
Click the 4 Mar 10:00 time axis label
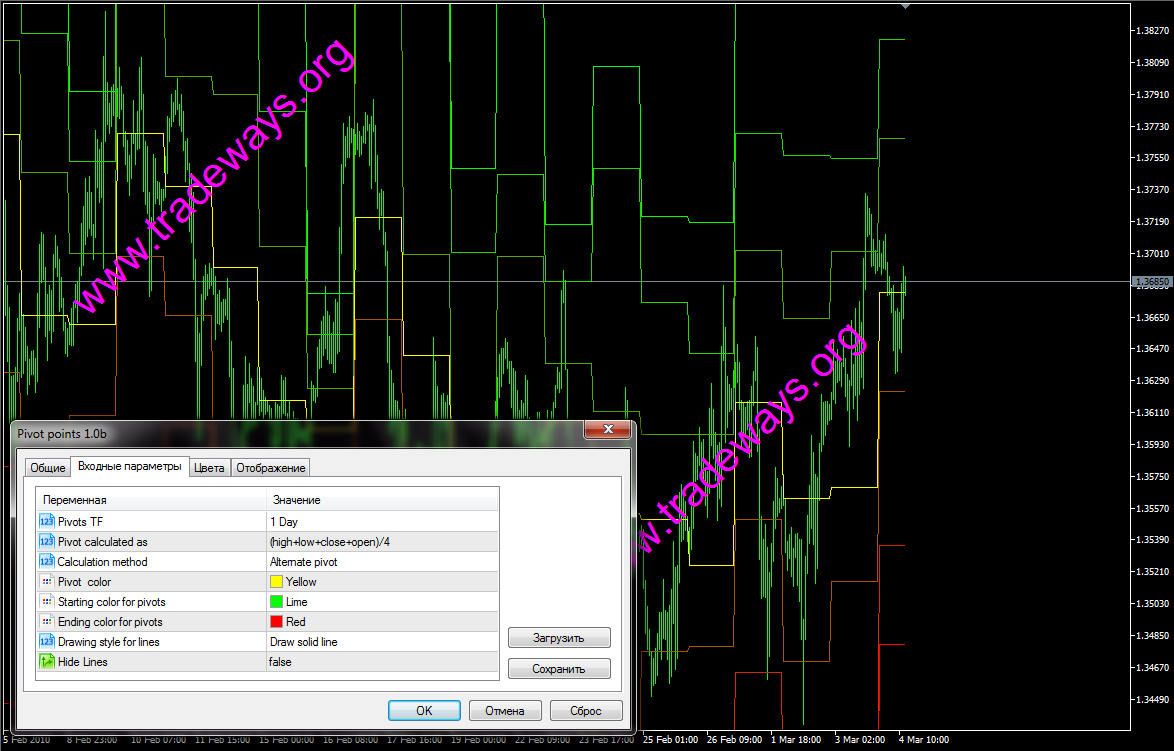point(924,740)
